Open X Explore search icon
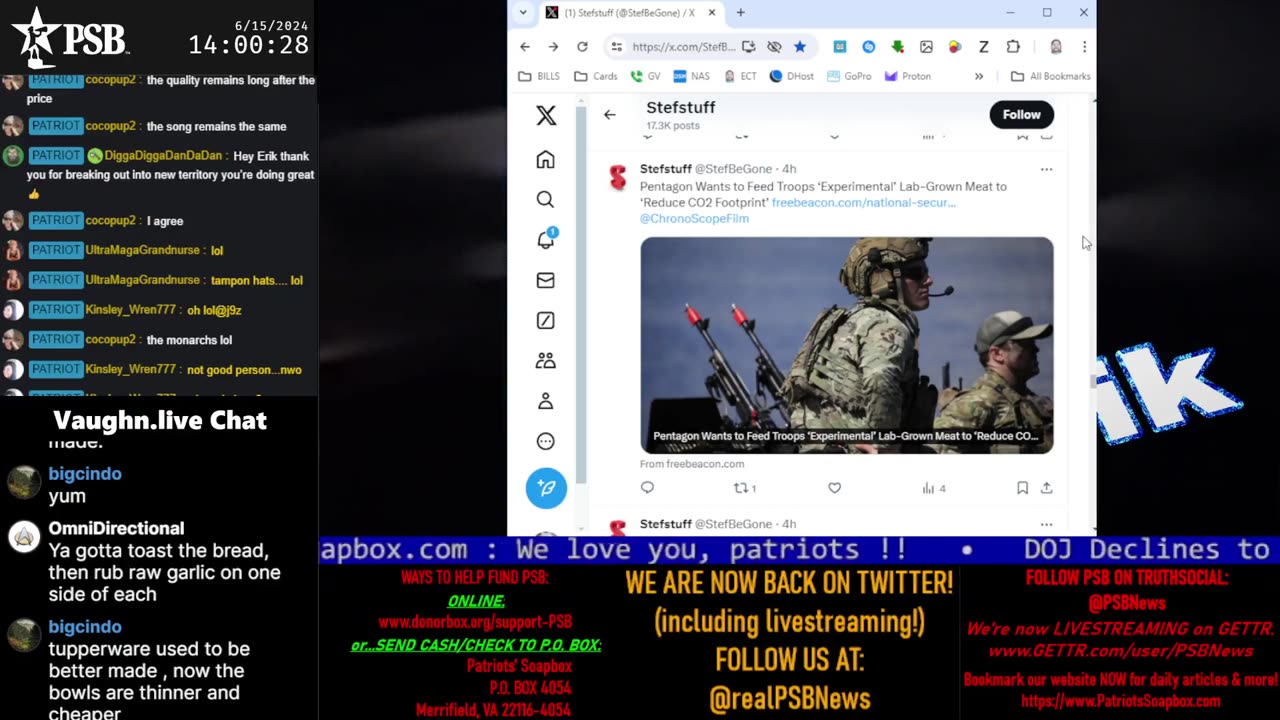 point(545,200)
